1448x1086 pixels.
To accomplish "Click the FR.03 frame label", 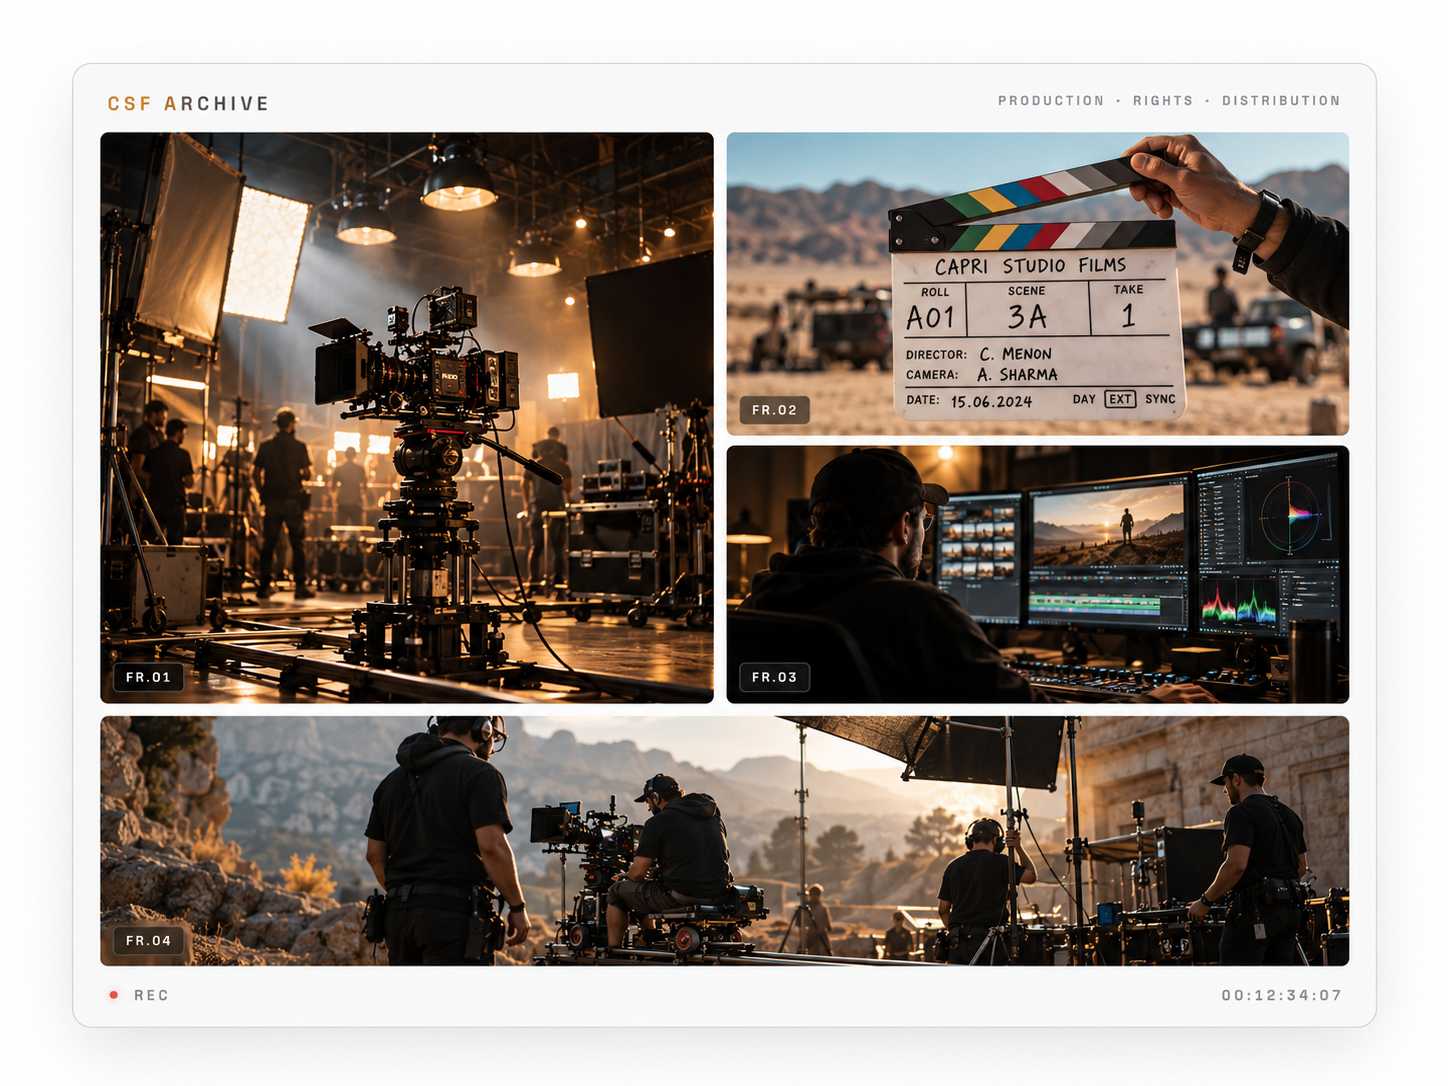I will coord(774,677).
